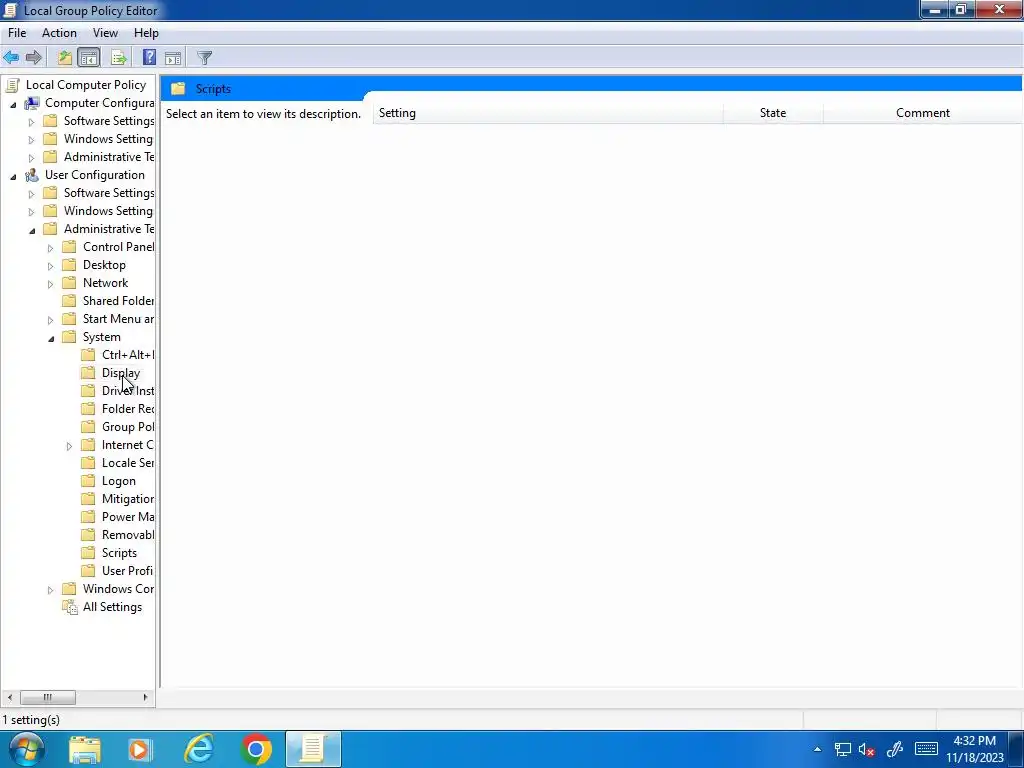The height and width of the screenshot is (768, 1024).
Task: Click the Filter funnel toolbar icon
Action: (204, 57)
